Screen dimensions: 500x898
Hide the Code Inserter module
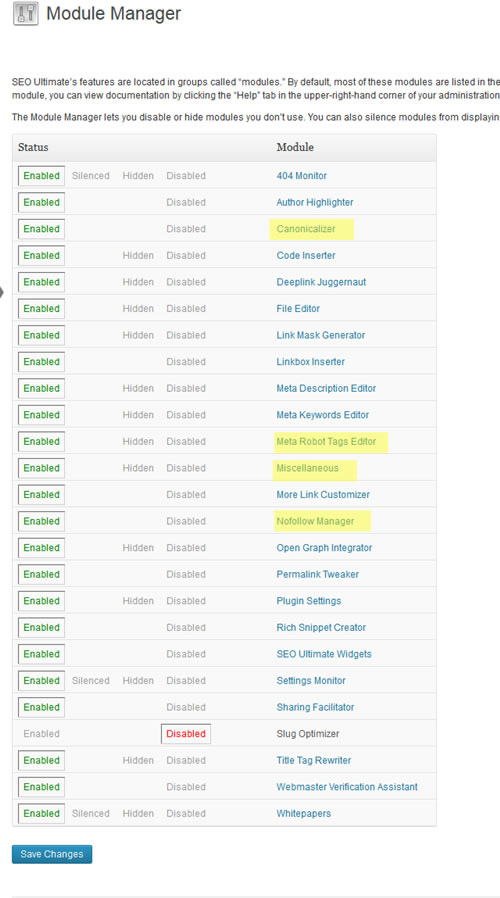tap(138, 255)
